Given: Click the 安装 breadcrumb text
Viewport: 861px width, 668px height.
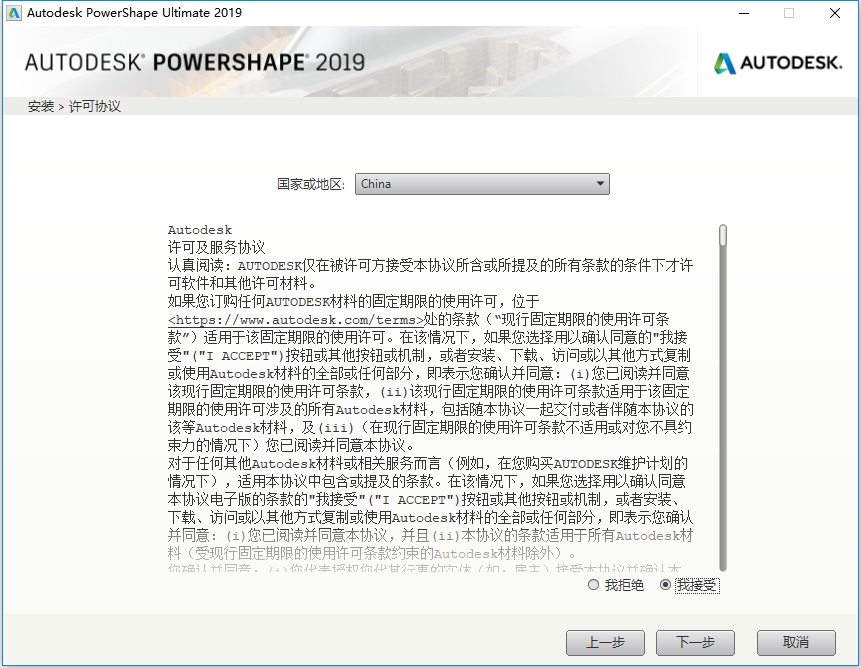Looking at the screenshot, I should click(41, 106).
